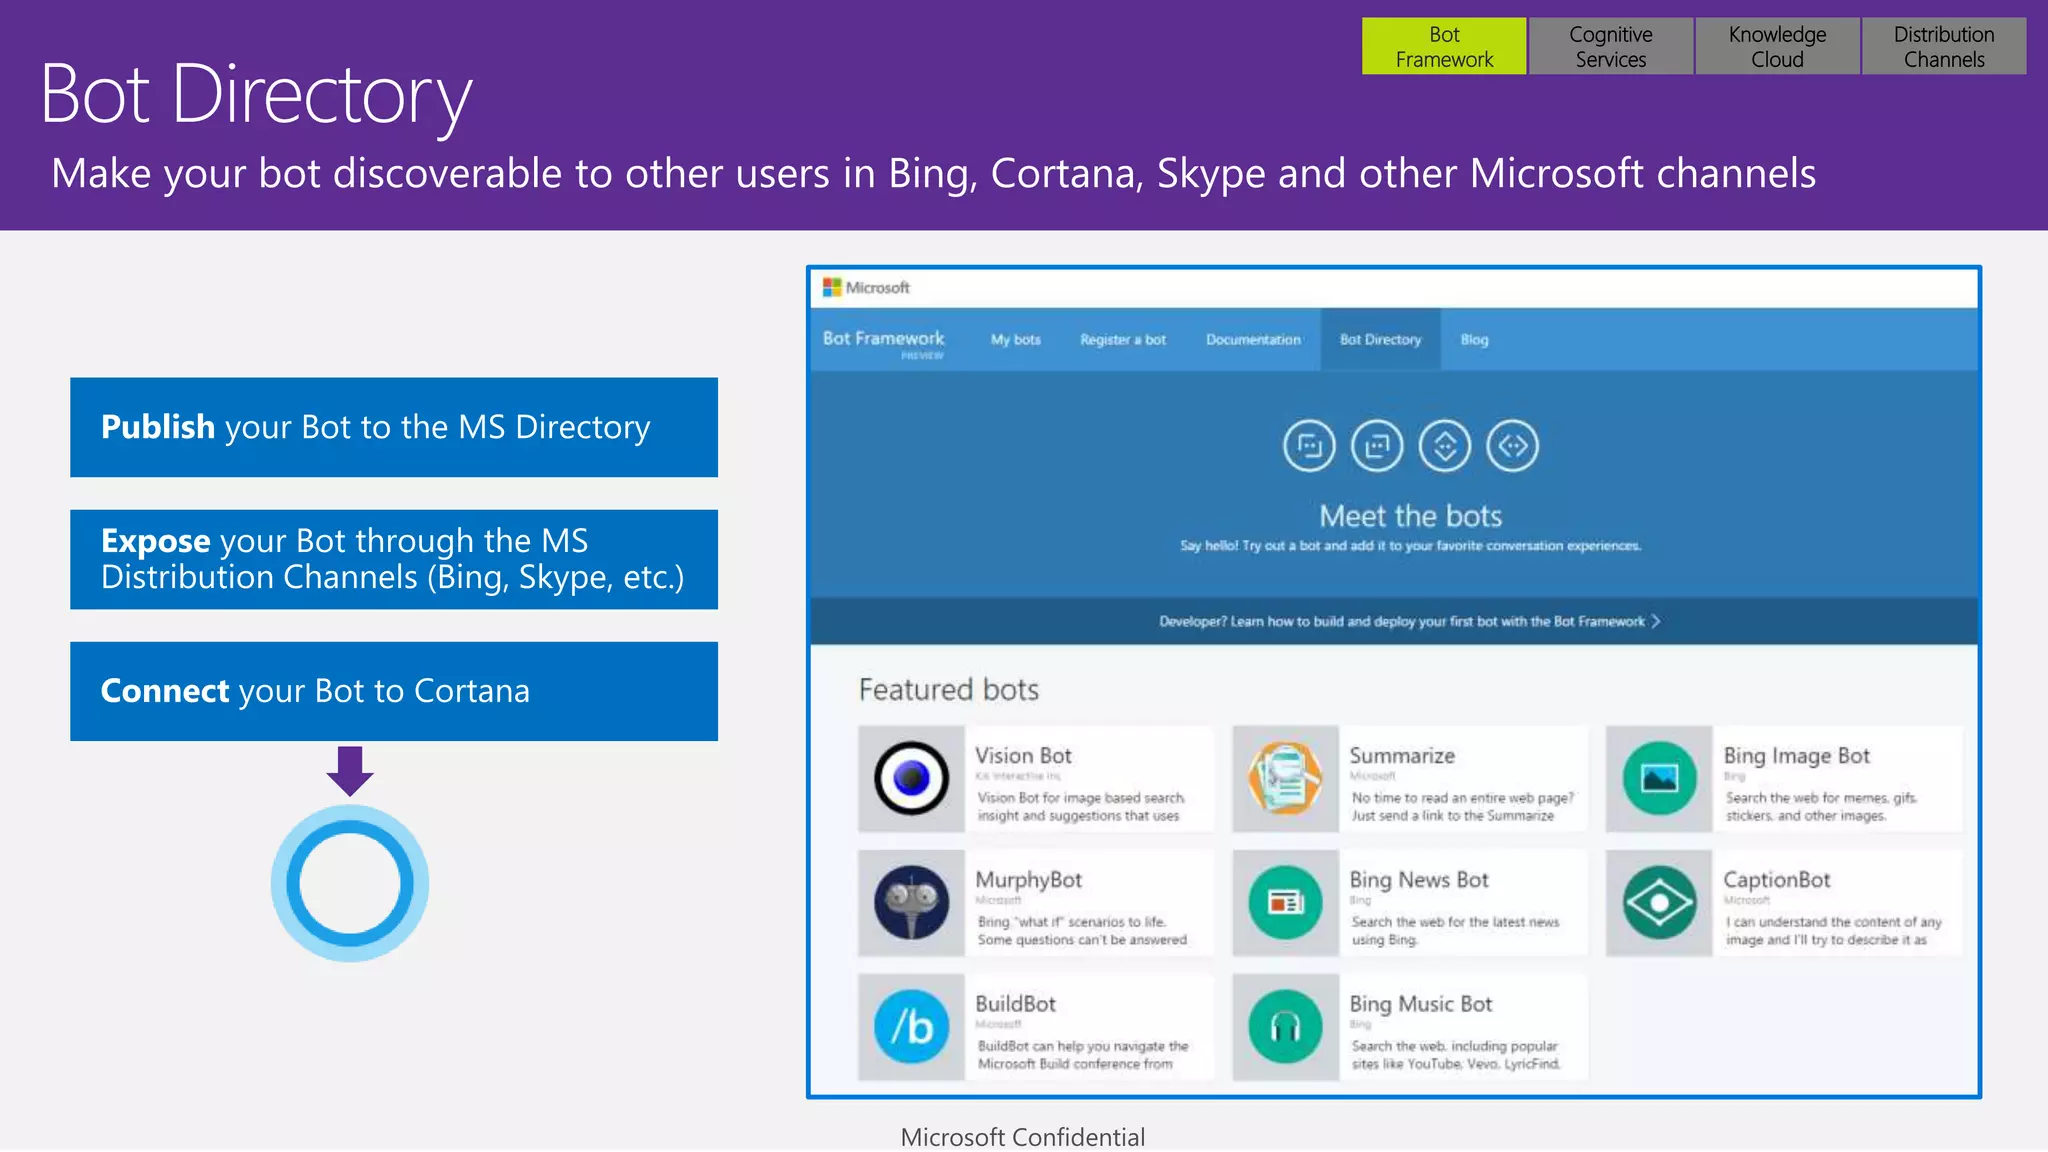Open the My bots menu item
Viewport: 2048px width, 1152px height.
click(x=1016, y=340)
